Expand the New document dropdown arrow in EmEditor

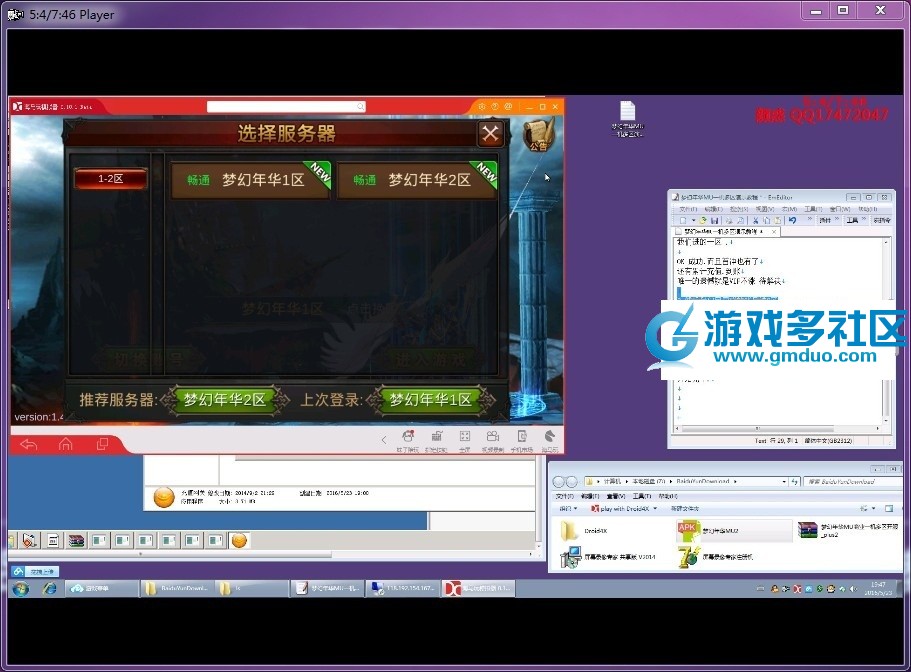693,220
